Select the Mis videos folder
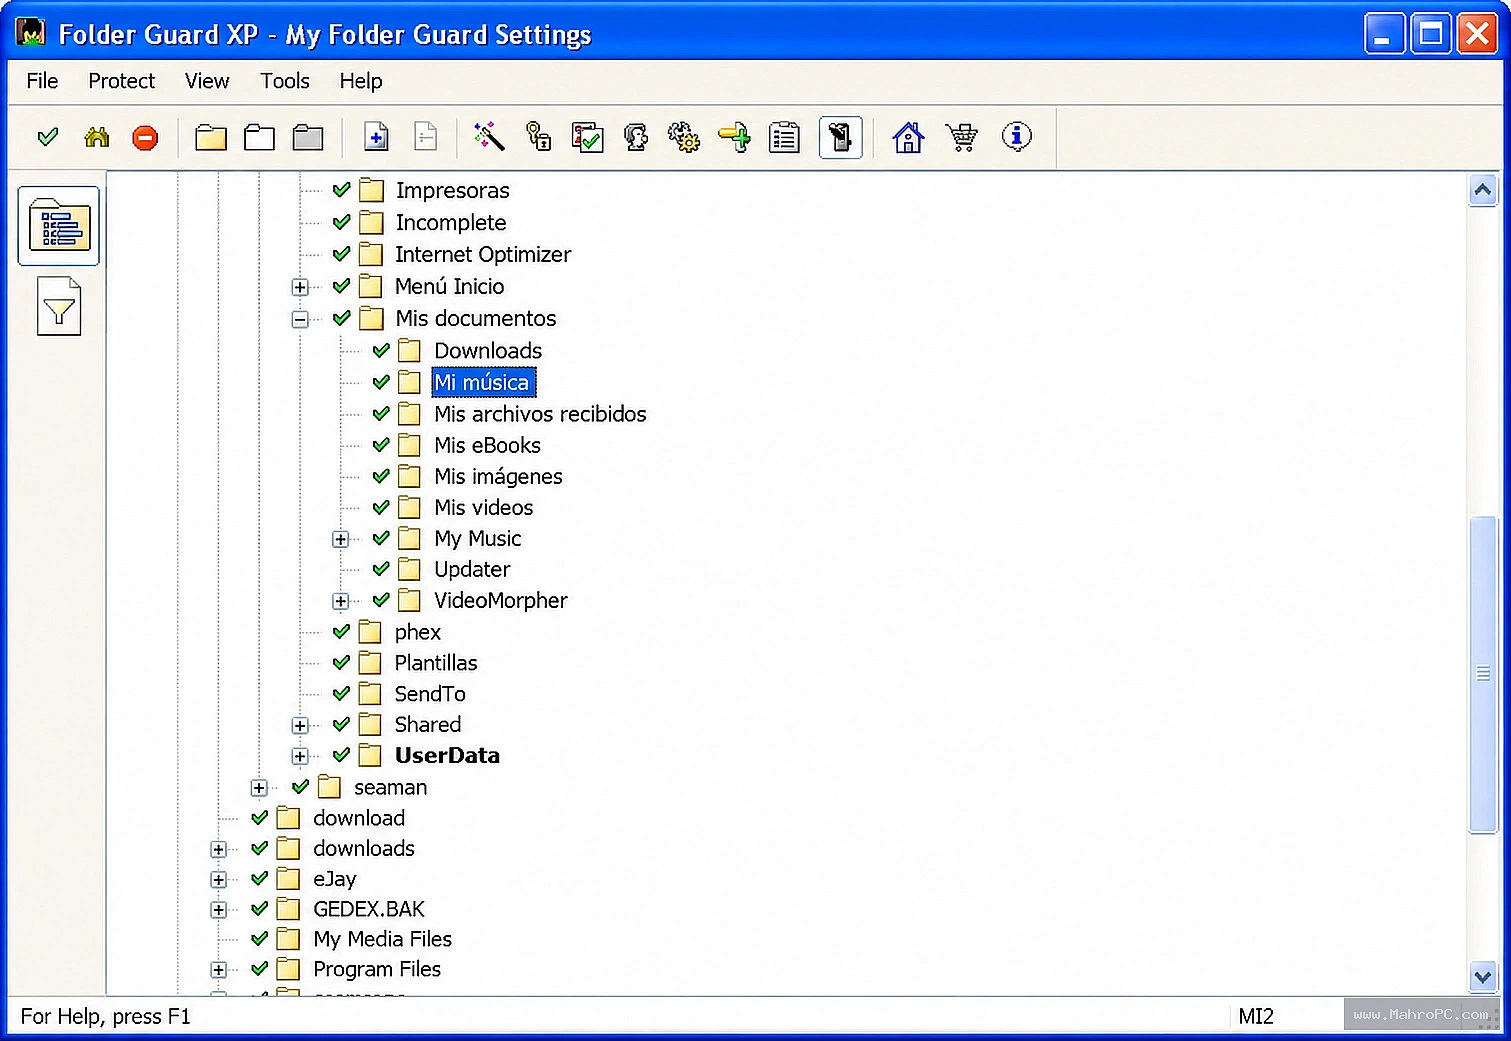The width and height of the screenshot is (1511, 1041). 483,507
